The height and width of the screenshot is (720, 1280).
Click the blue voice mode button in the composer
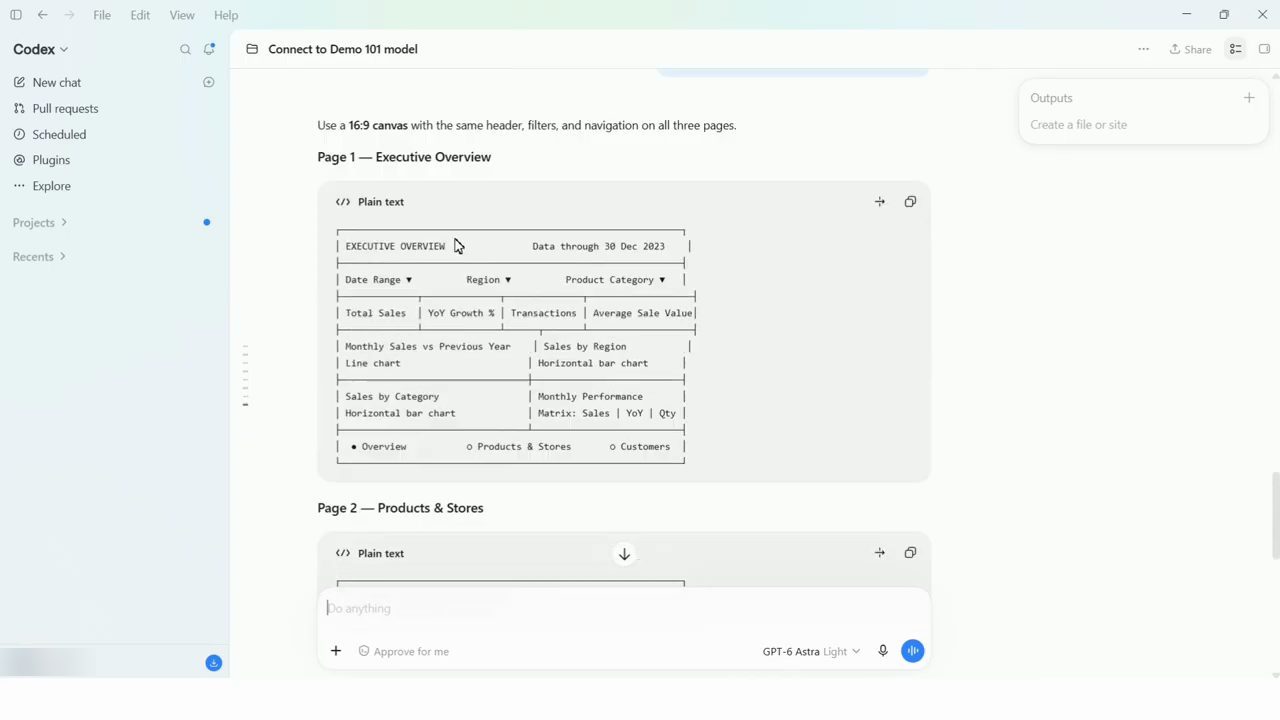tap(912, 651)
